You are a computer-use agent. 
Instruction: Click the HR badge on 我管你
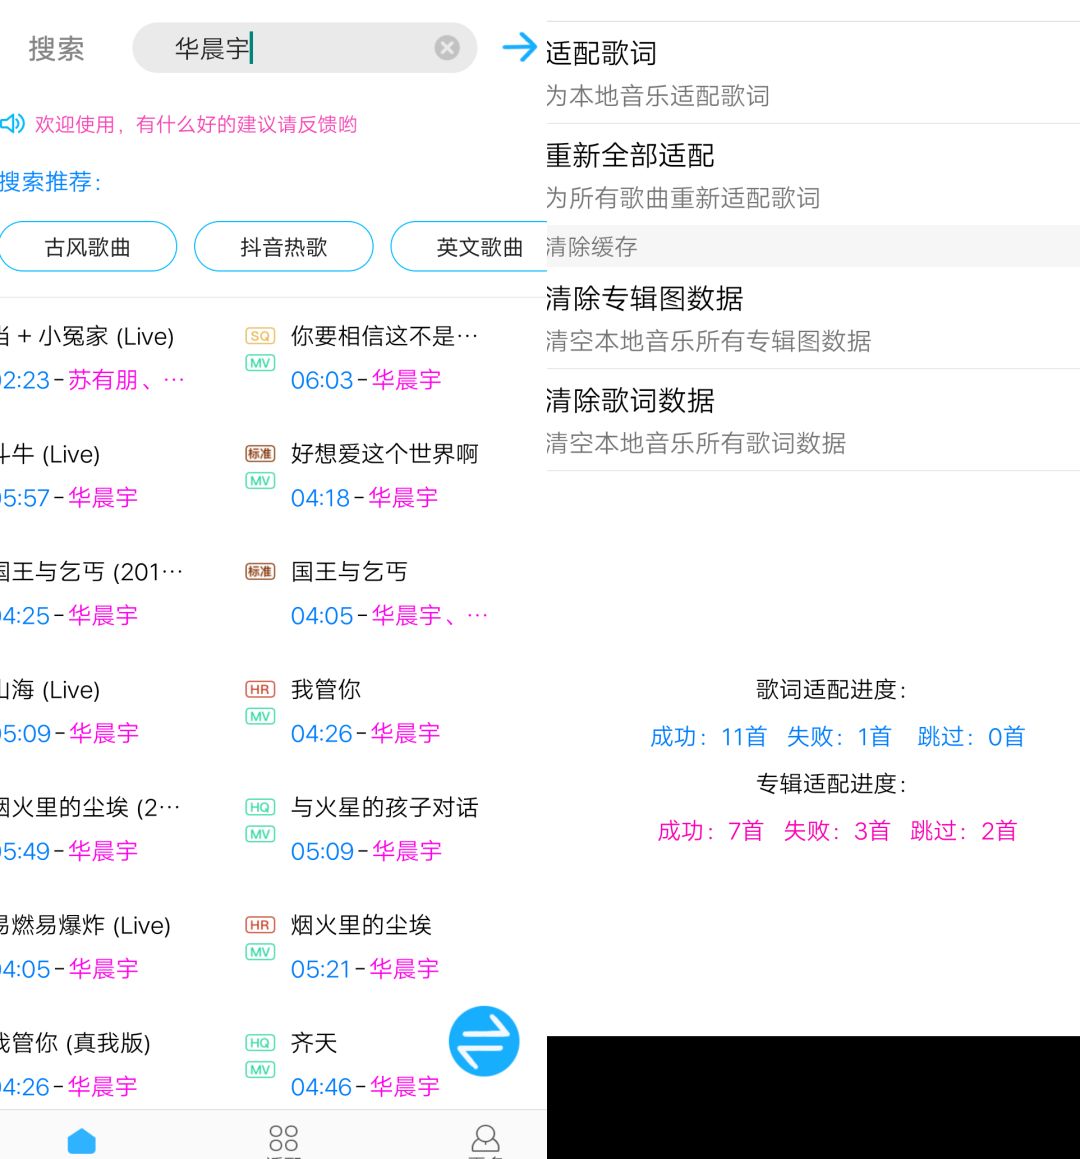(x=259, y=689)
